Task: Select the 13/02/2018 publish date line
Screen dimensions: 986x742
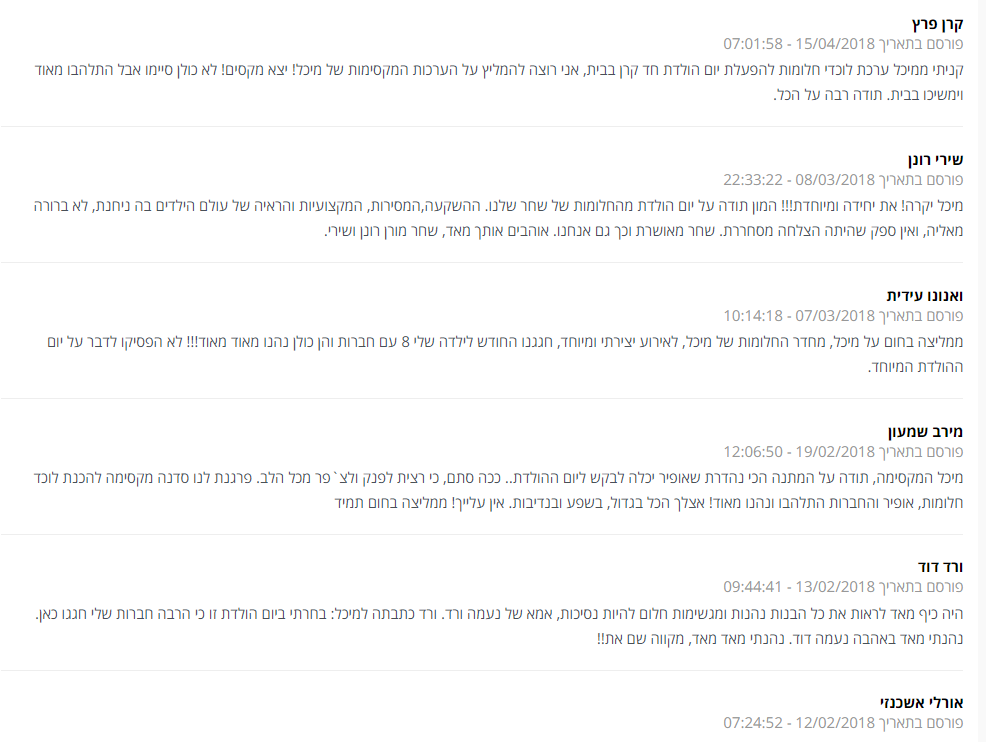Action: click(843, 587)
